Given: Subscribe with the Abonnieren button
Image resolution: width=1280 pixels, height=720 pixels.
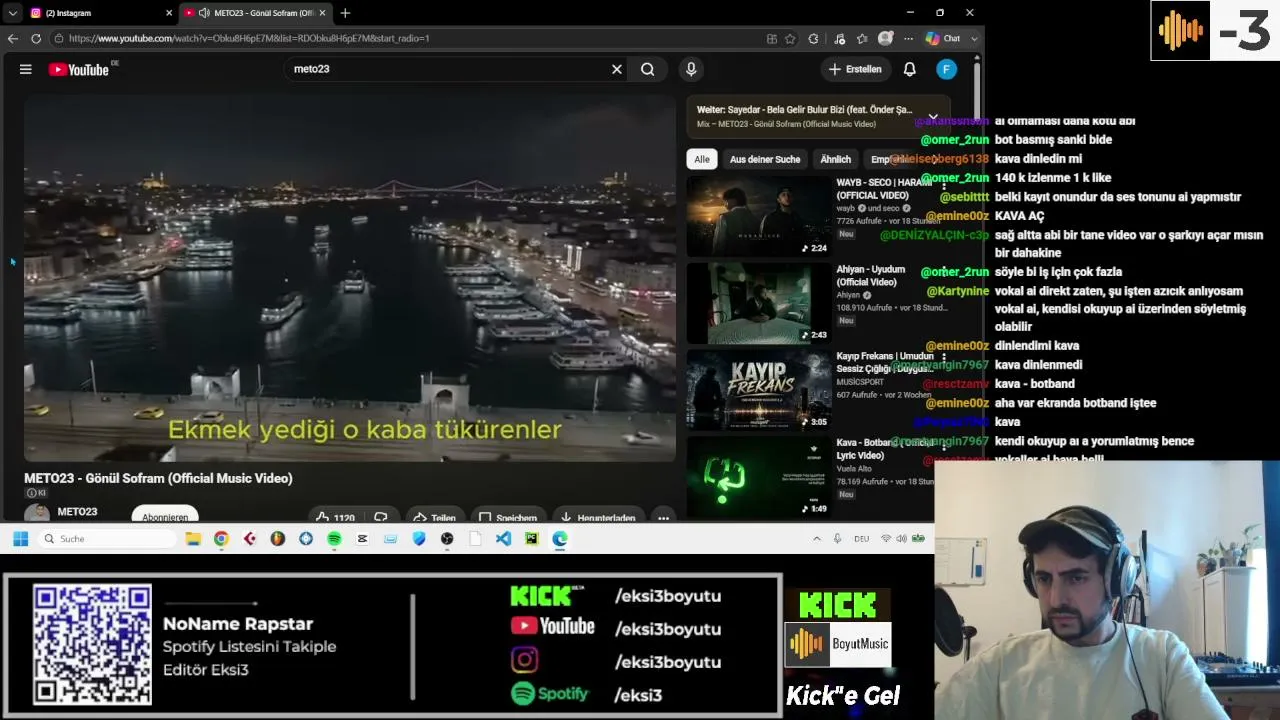Looking at the screenshot, I should point(165,515).
